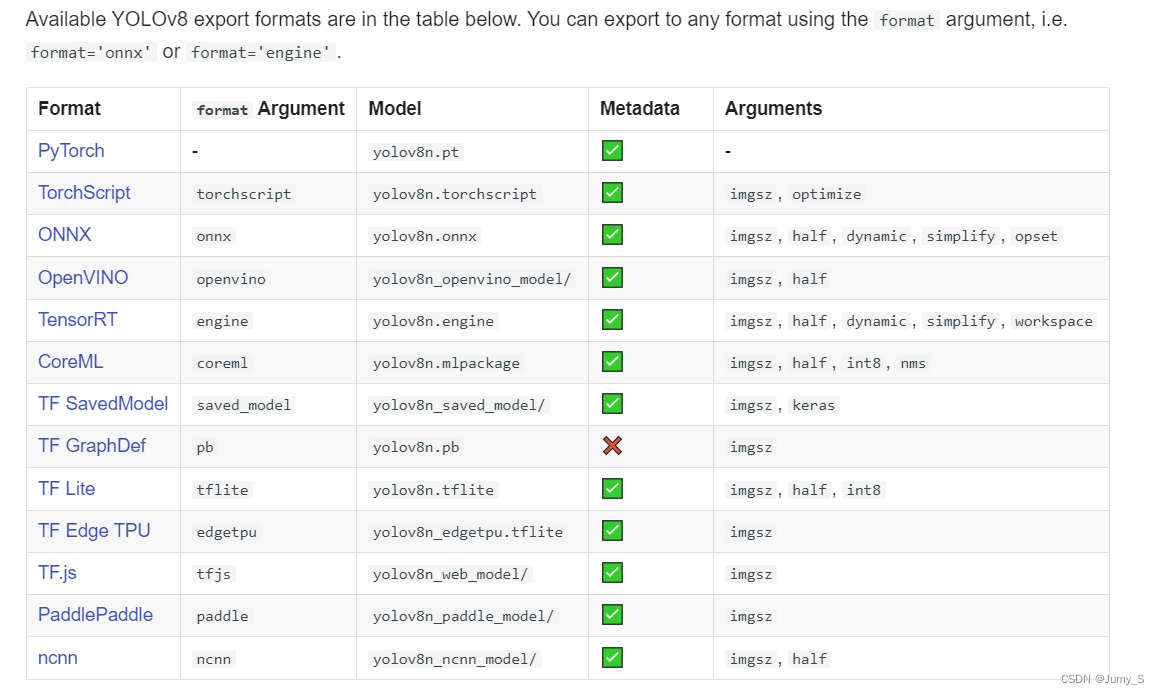
Task: Click the green metadata checkmark for TF Lite
Action: (x=612, y=489)
